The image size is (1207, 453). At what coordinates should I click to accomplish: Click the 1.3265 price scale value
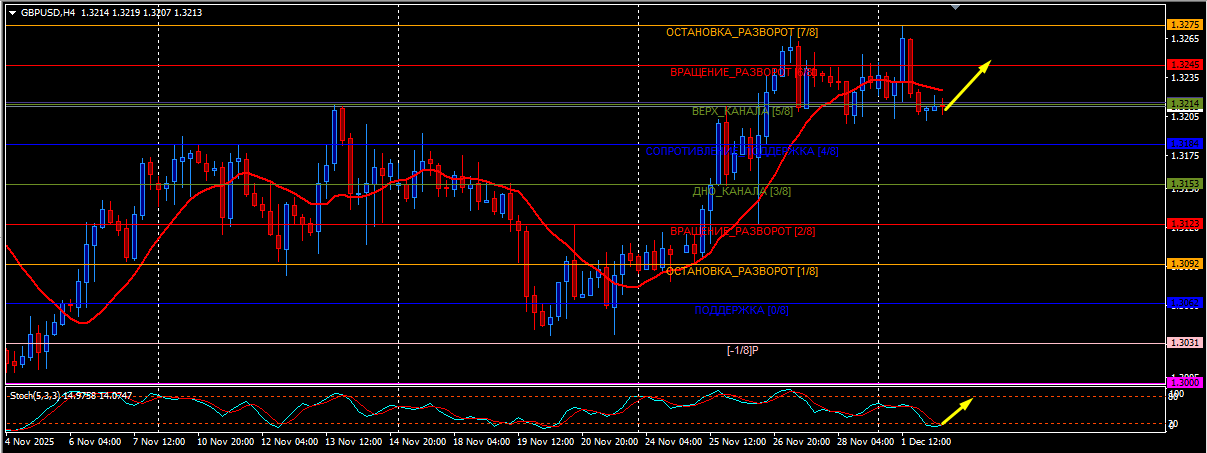pyautogui.click(x=1185, y=39)
